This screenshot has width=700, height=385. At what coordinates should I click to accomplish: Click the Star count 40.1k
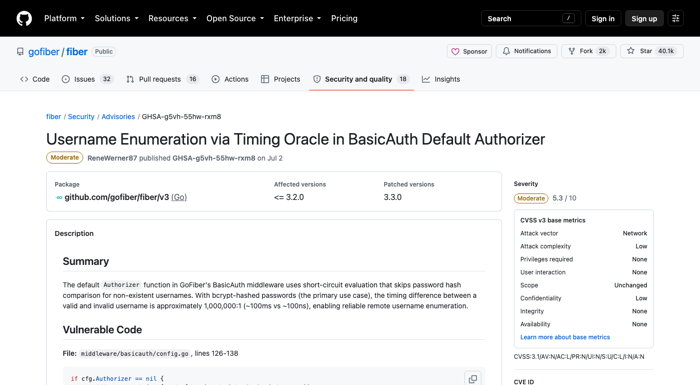(x=666, y=51)
